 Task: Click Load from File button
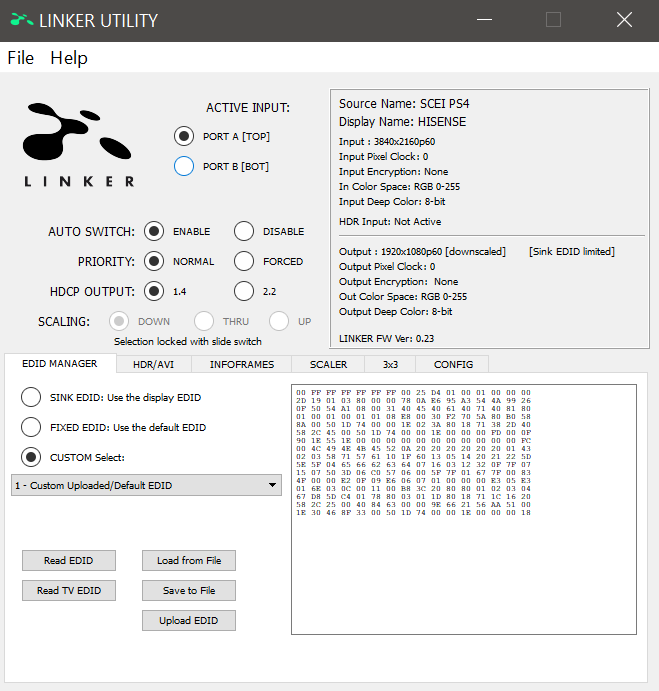coord(189,560)
